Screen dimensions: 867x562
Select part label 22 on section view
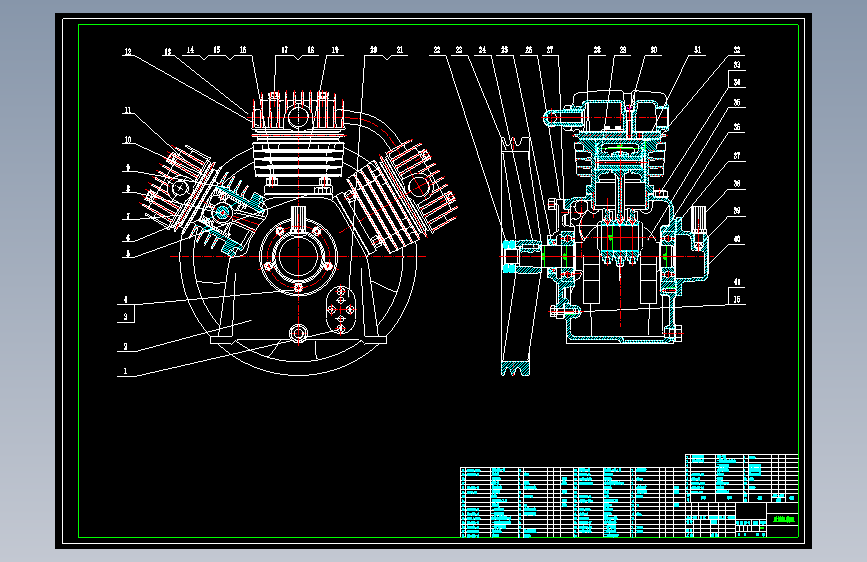[437, 50]
